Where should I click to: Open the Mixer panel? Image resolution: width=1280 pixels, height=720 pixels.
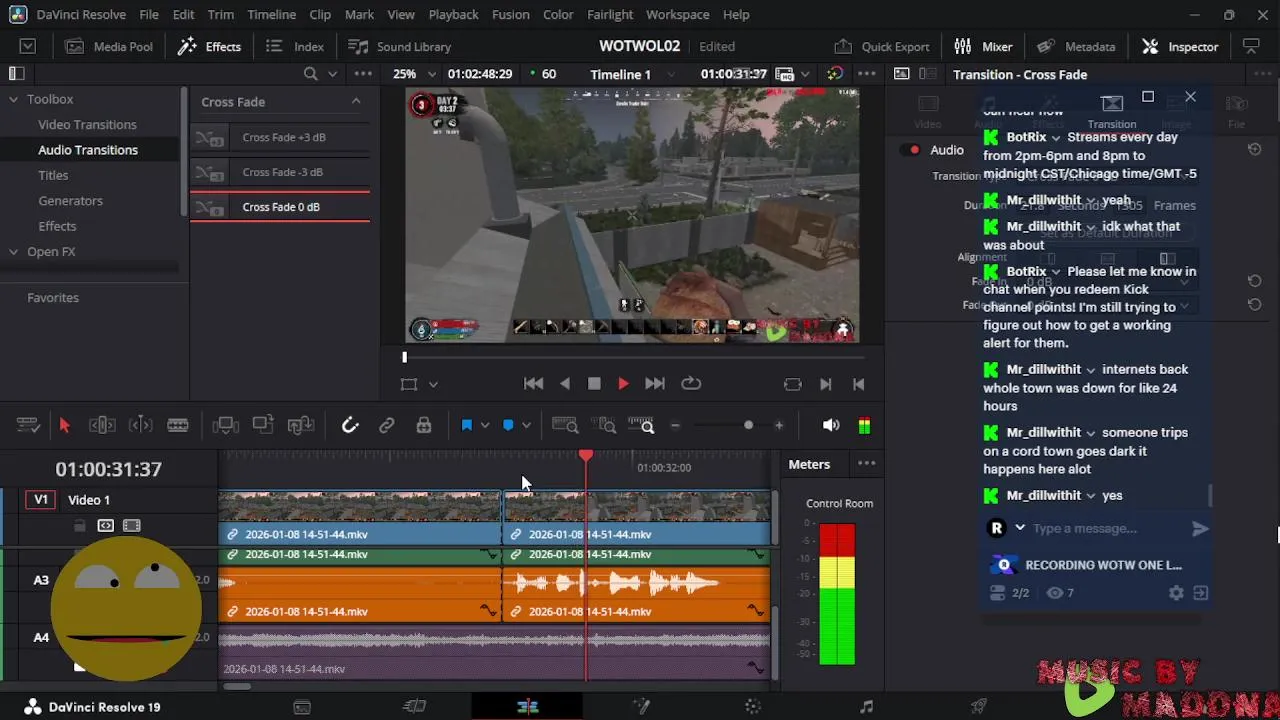(x=984, y=47)
